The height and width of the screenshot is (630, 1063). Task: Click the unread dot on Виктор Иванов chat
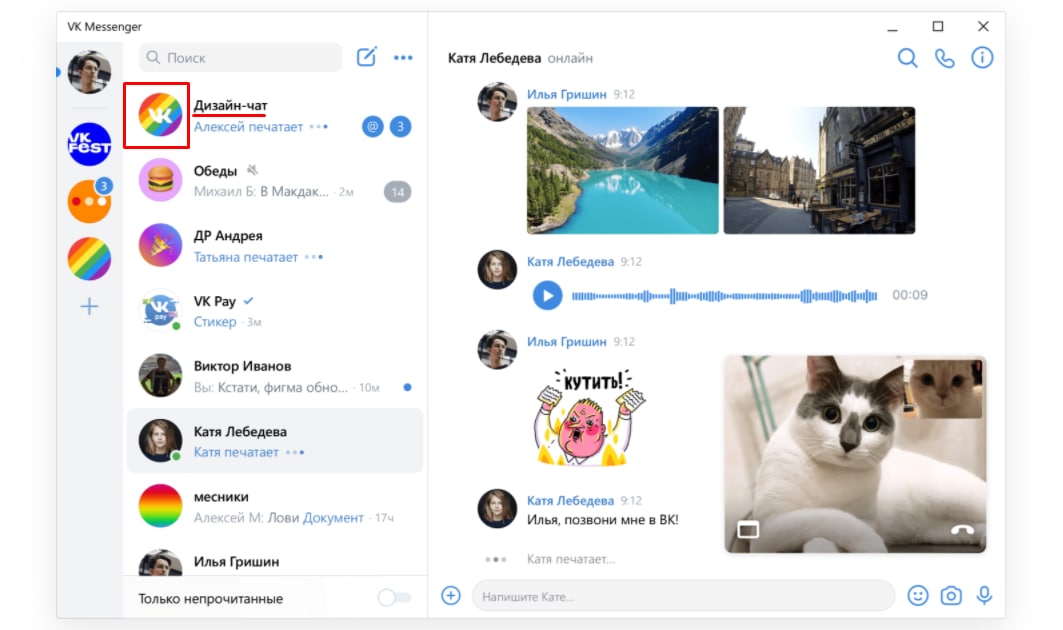point(407,387)
